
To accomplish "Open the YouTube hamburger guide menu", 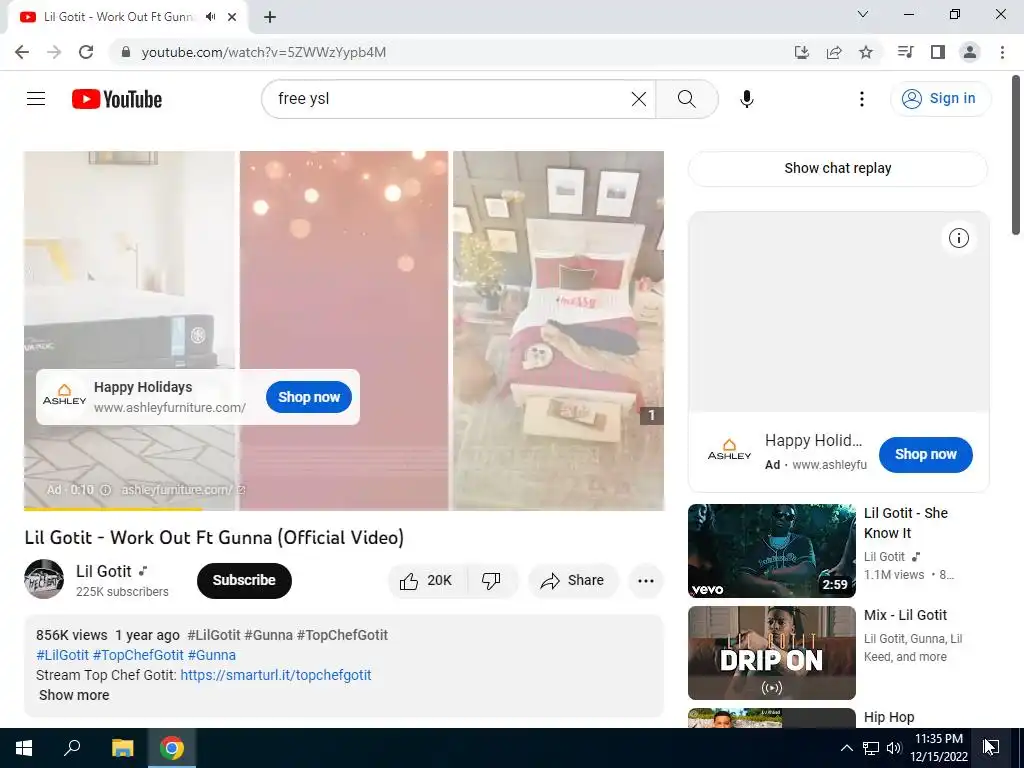I will tap(36, 99).
